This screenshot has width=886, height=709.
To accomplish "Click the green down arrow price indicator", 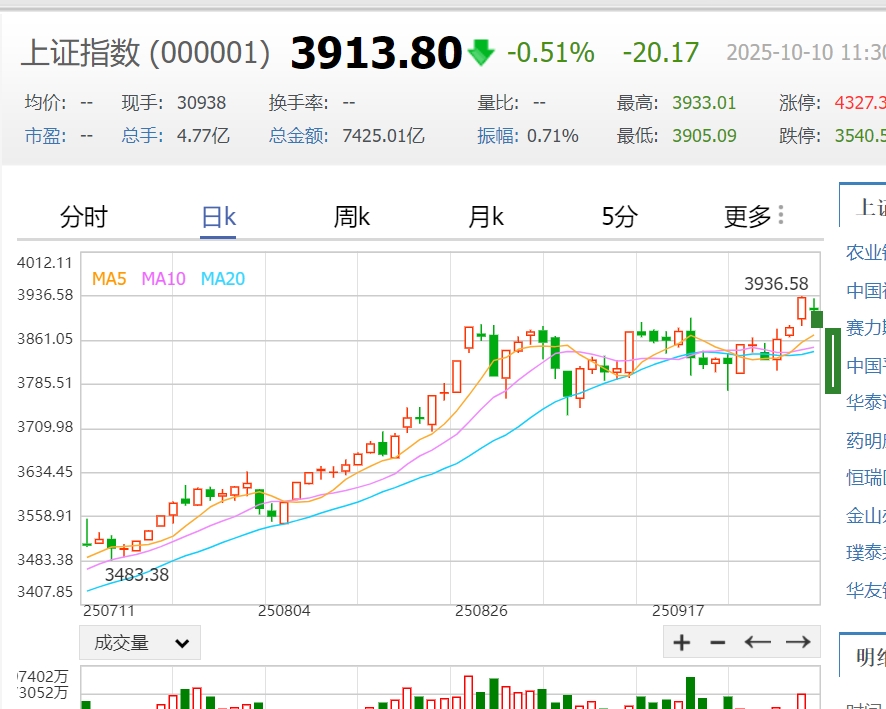I will click(x=481, y=53).
